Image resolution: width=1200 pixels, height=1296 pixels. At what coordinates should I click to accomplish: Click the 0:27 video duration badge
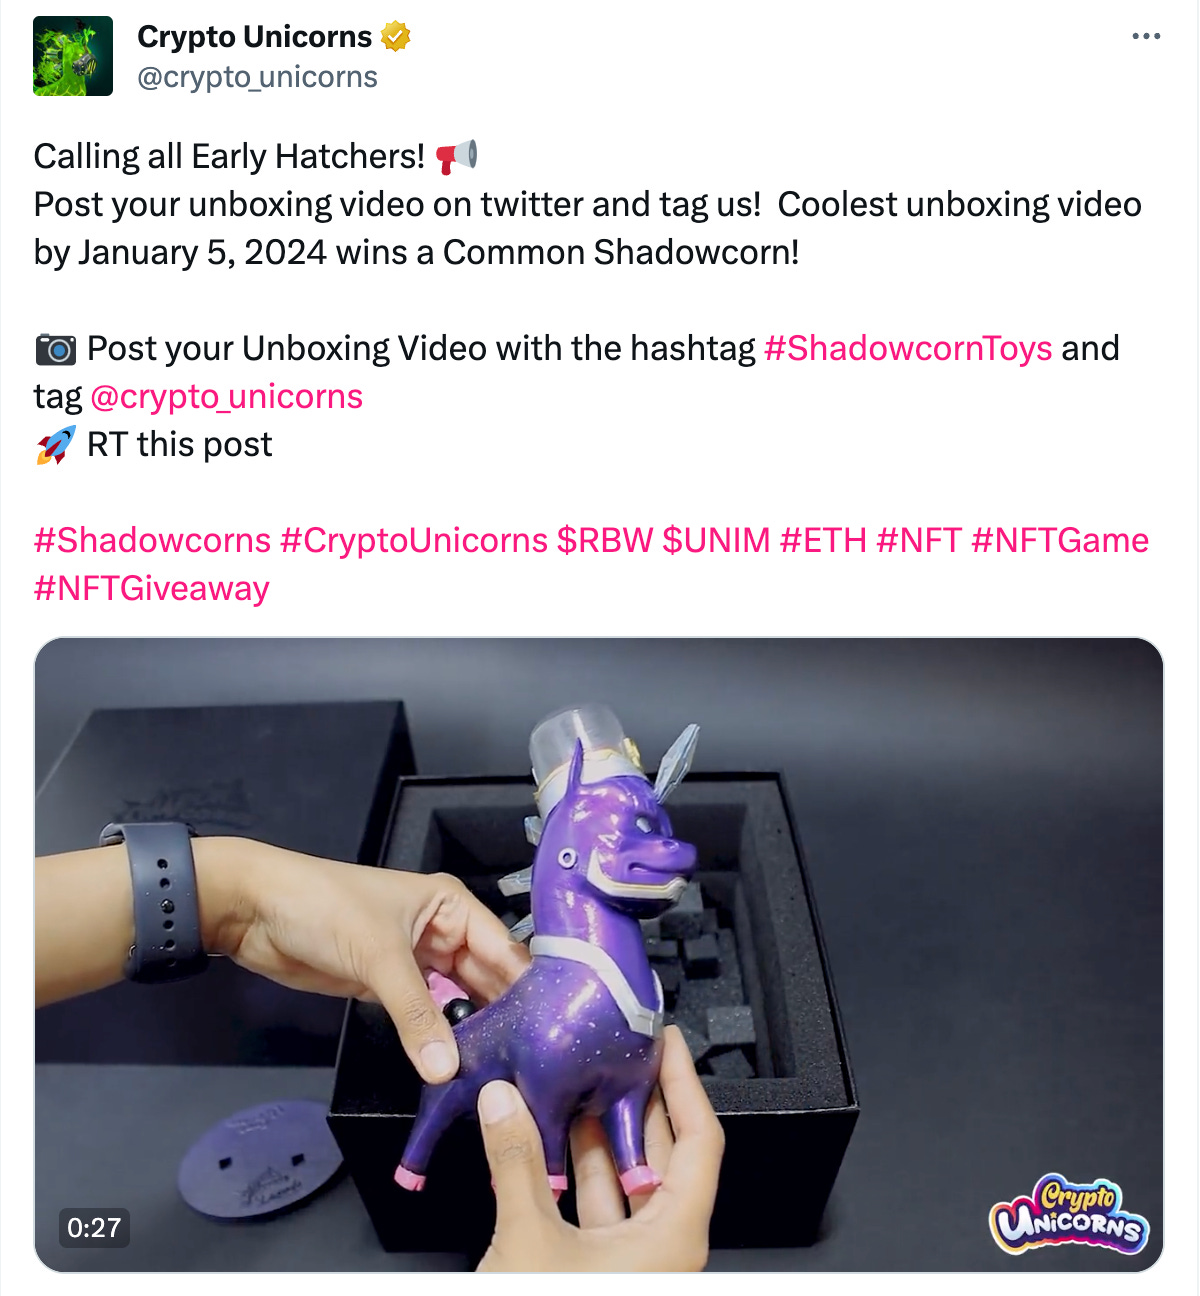tap(94, 1227)
